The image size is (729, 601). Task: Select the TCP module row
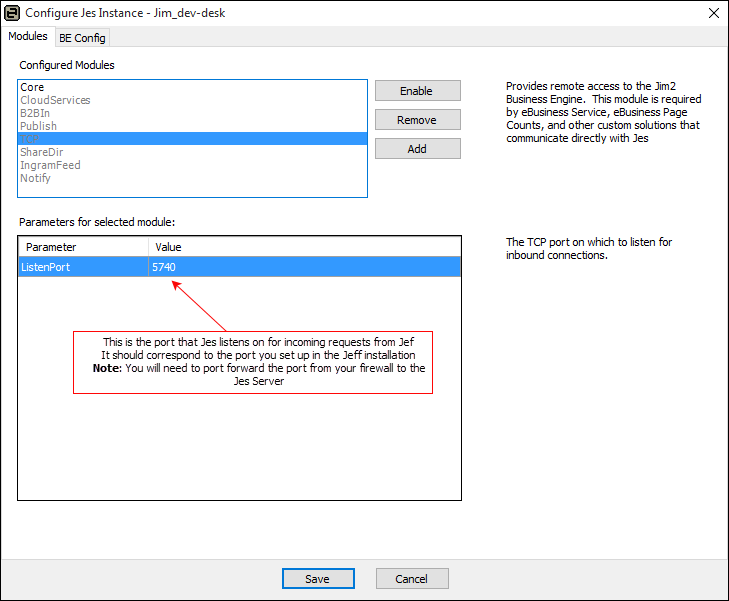[192, 139]
